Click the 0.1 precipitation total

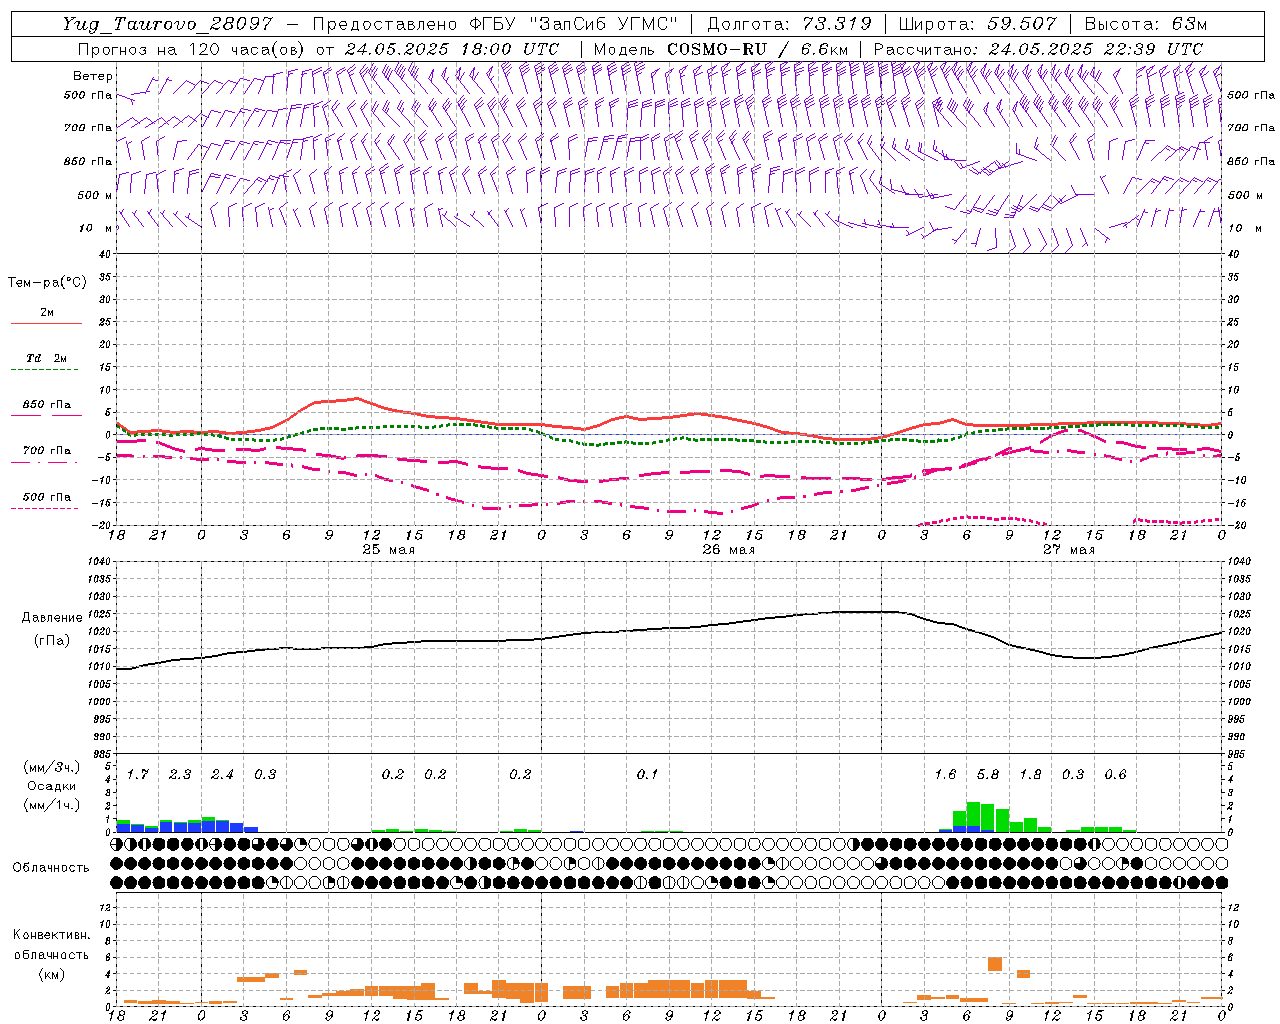point(647,774)
